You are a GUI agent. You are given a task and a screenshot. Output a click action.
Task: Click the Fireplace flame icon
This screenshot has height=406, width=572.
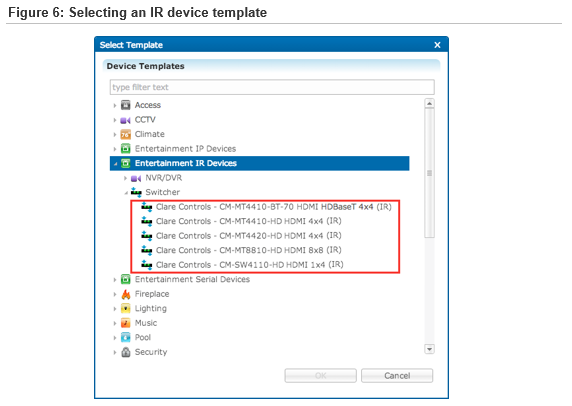[125, 294]
